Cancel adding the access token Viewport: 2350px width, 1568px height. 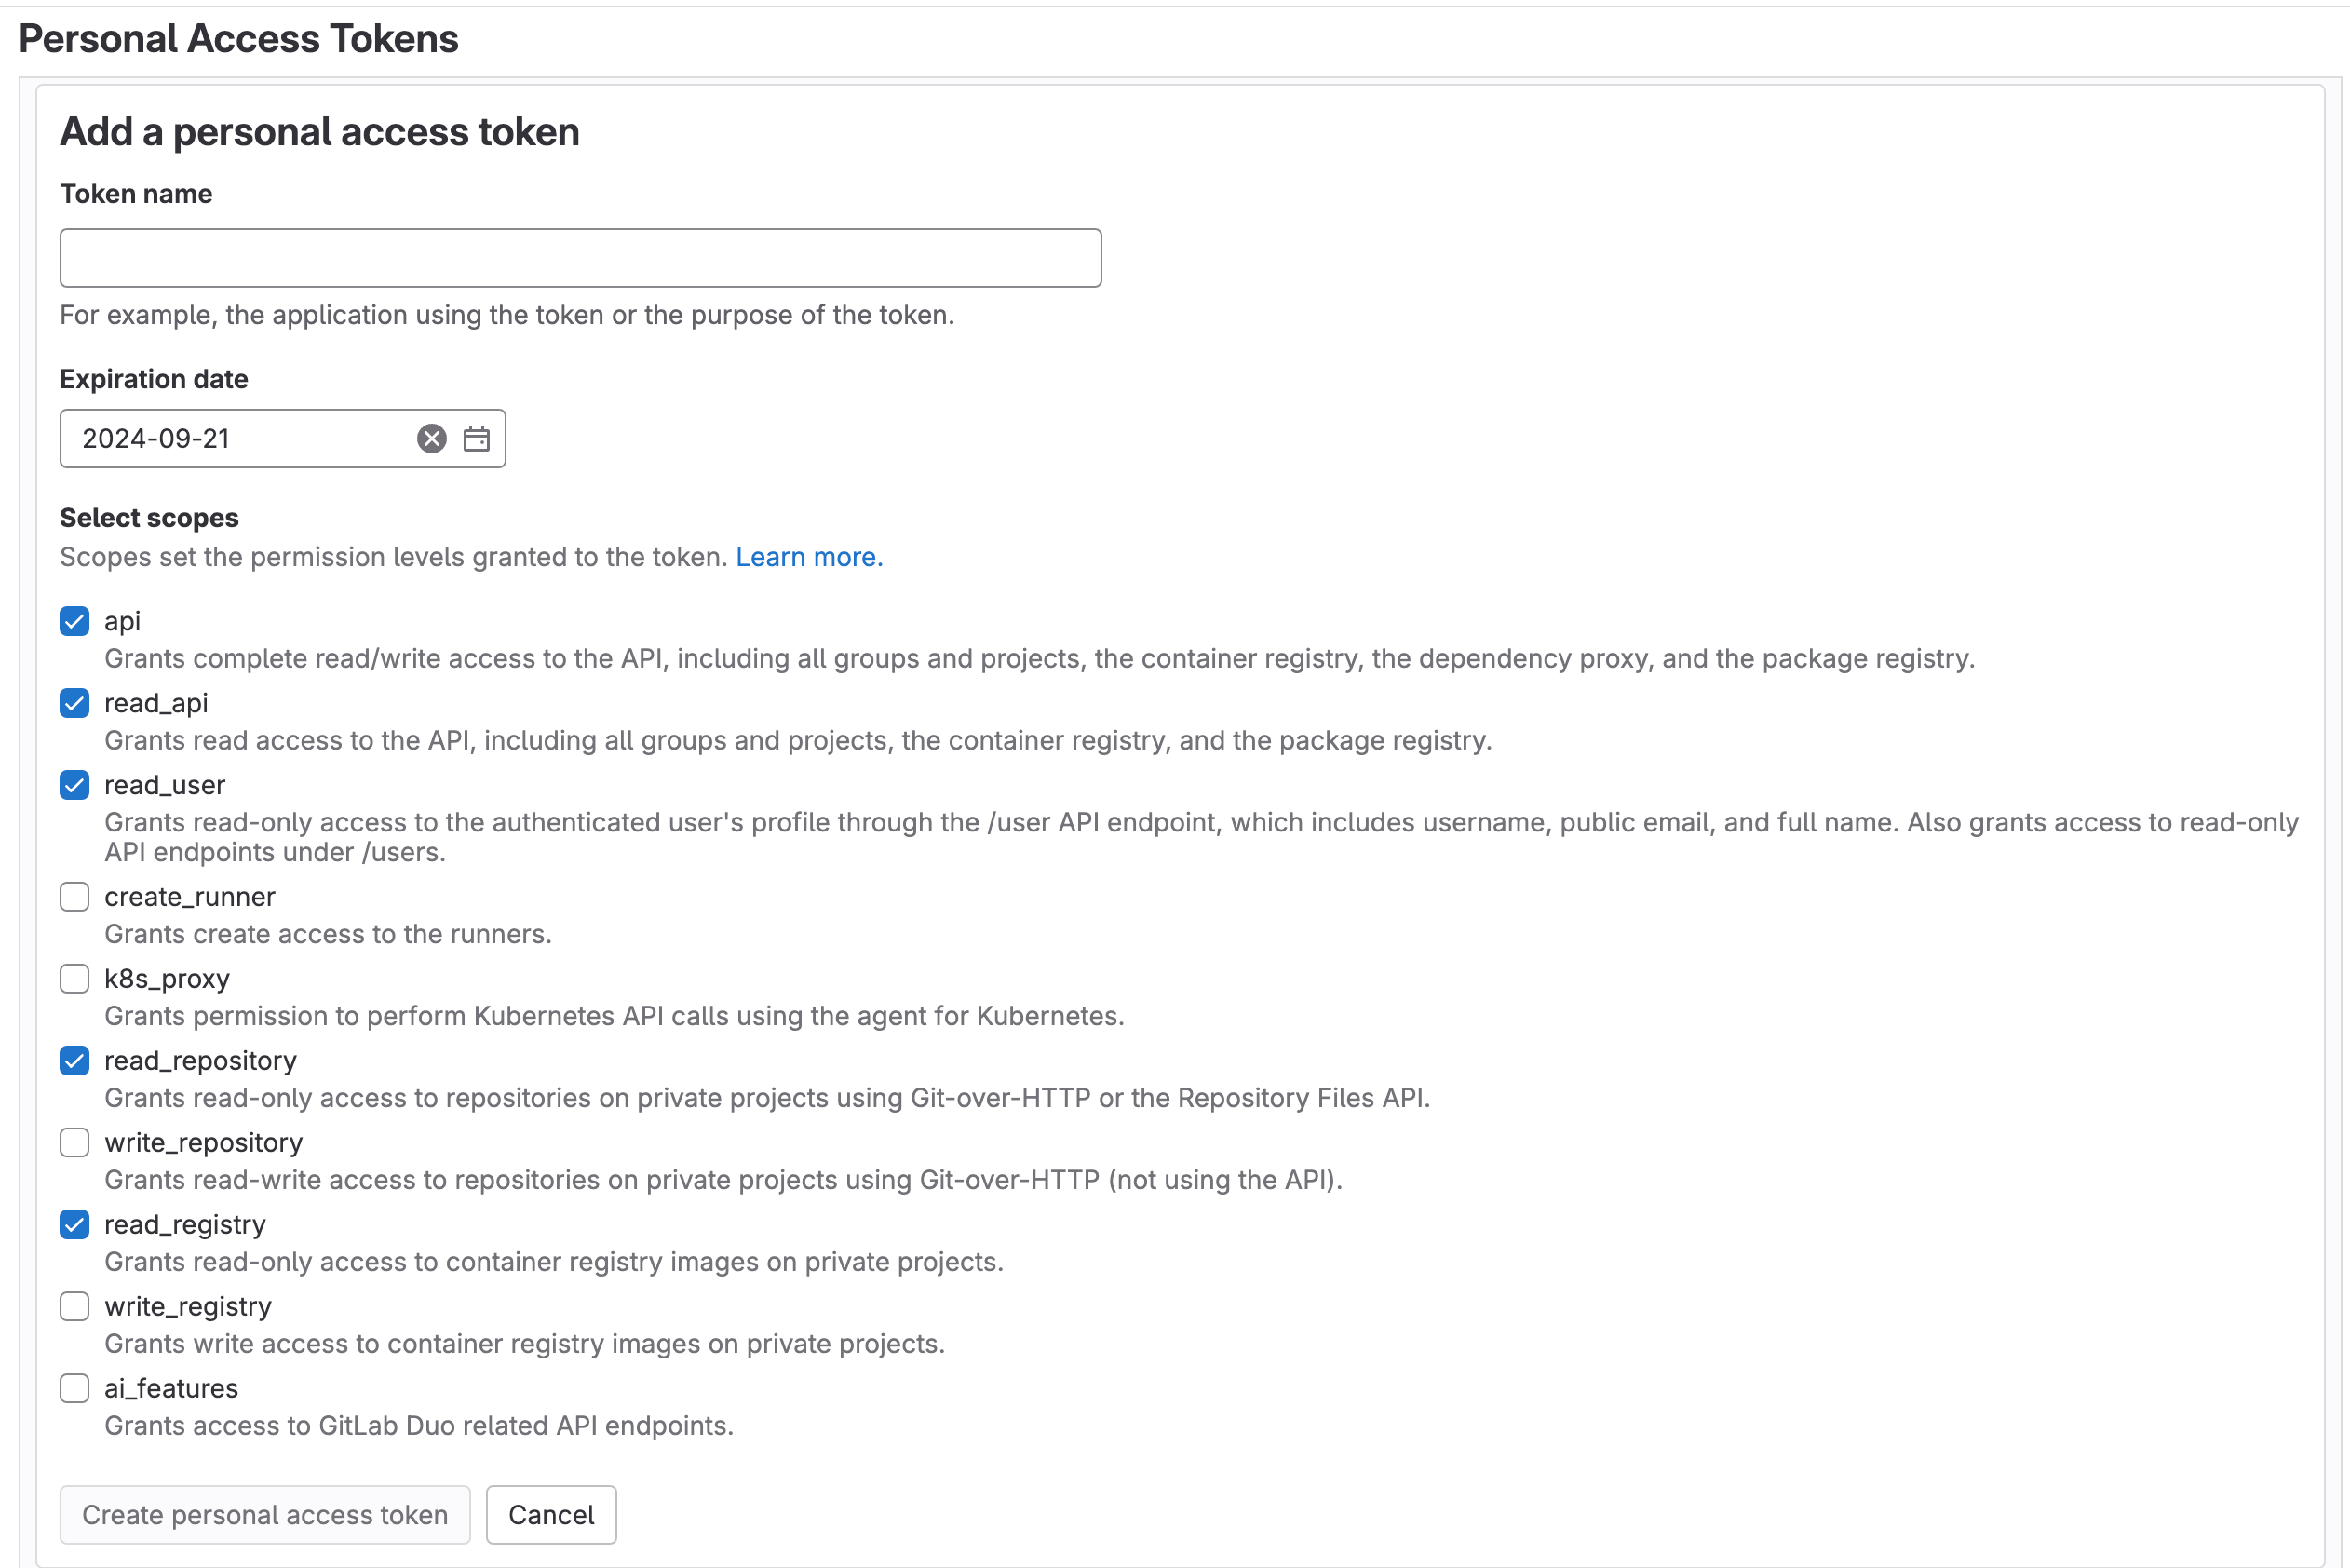(552, 1515)
